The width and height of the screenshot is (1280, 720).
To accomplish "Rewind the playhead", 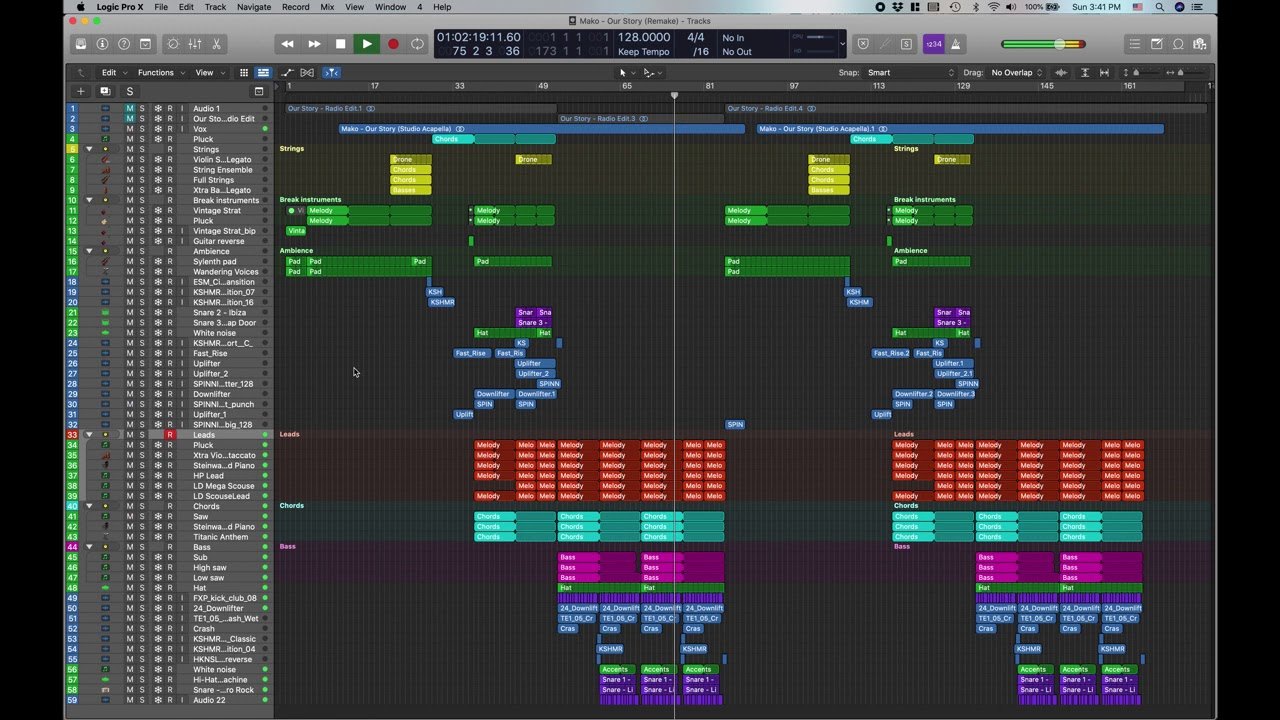I will tap(288, 44).
